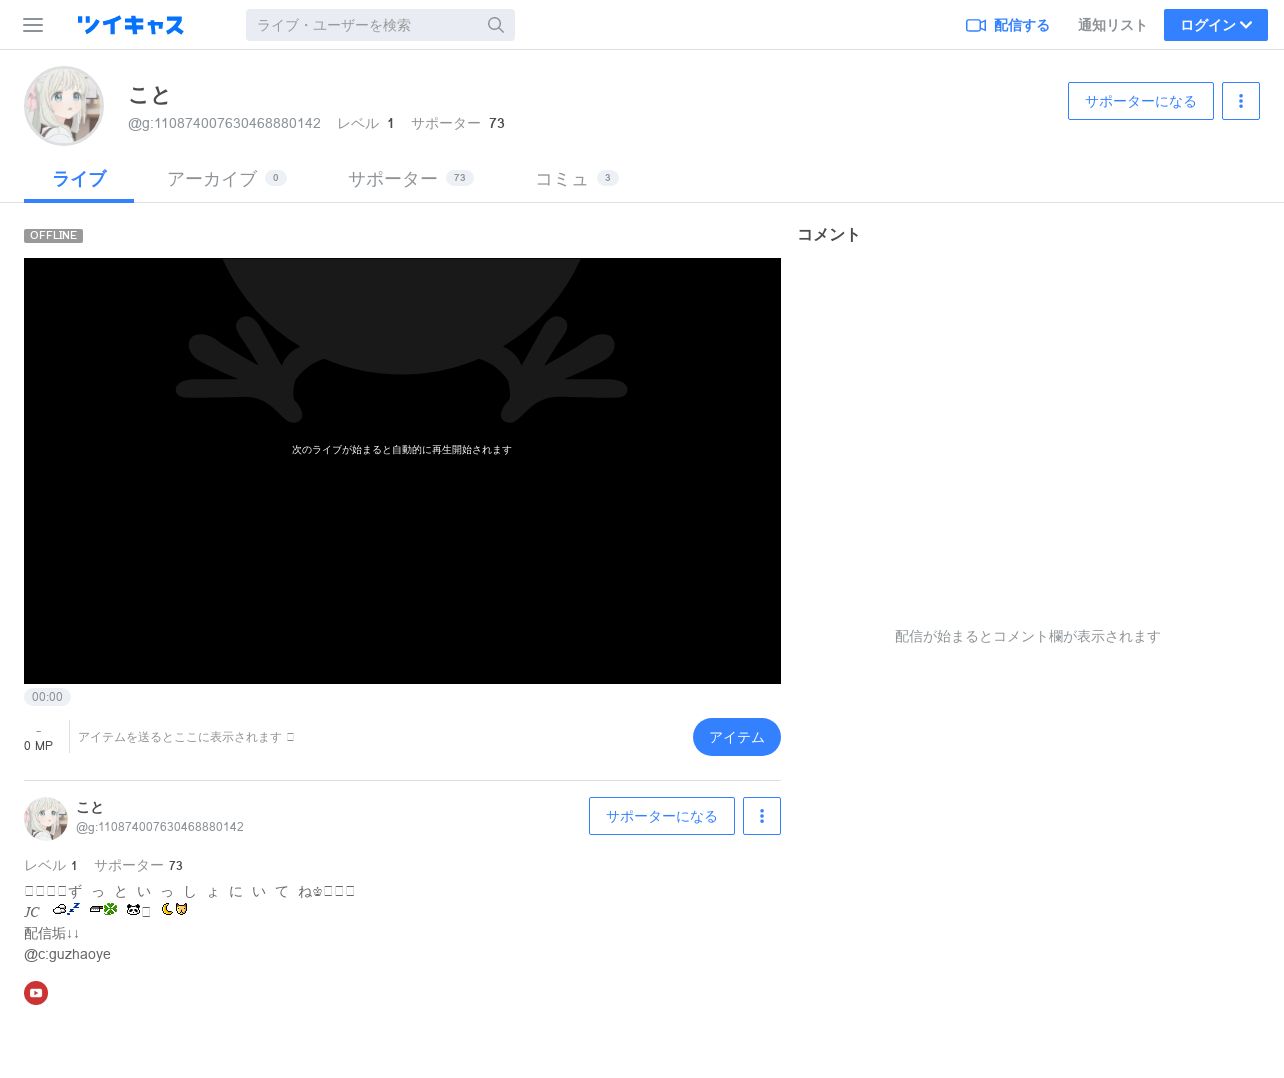
Task: Click the lower サポーターになる button
Action: [x=662, y=816]
